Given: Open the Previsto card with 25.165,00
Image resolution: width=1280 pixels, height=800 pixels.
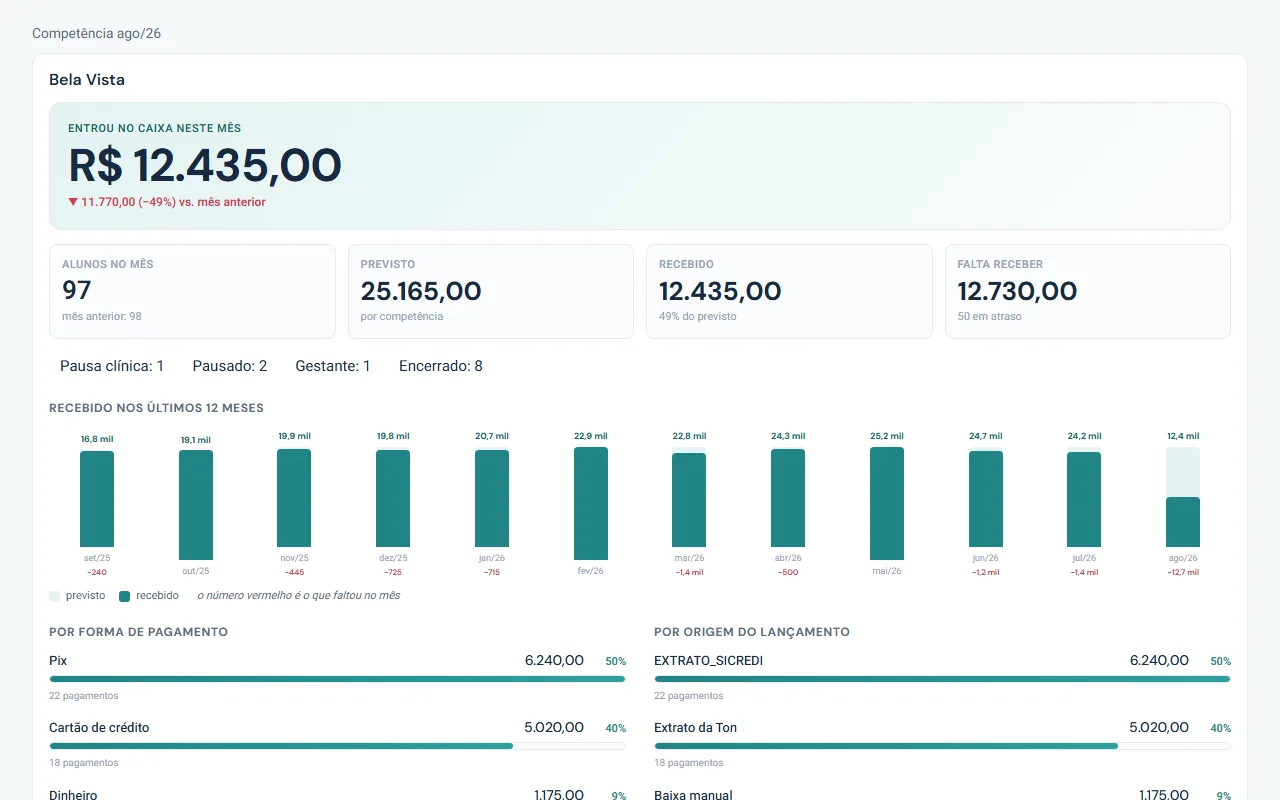Looking at the screenshot, I should 490,291.
